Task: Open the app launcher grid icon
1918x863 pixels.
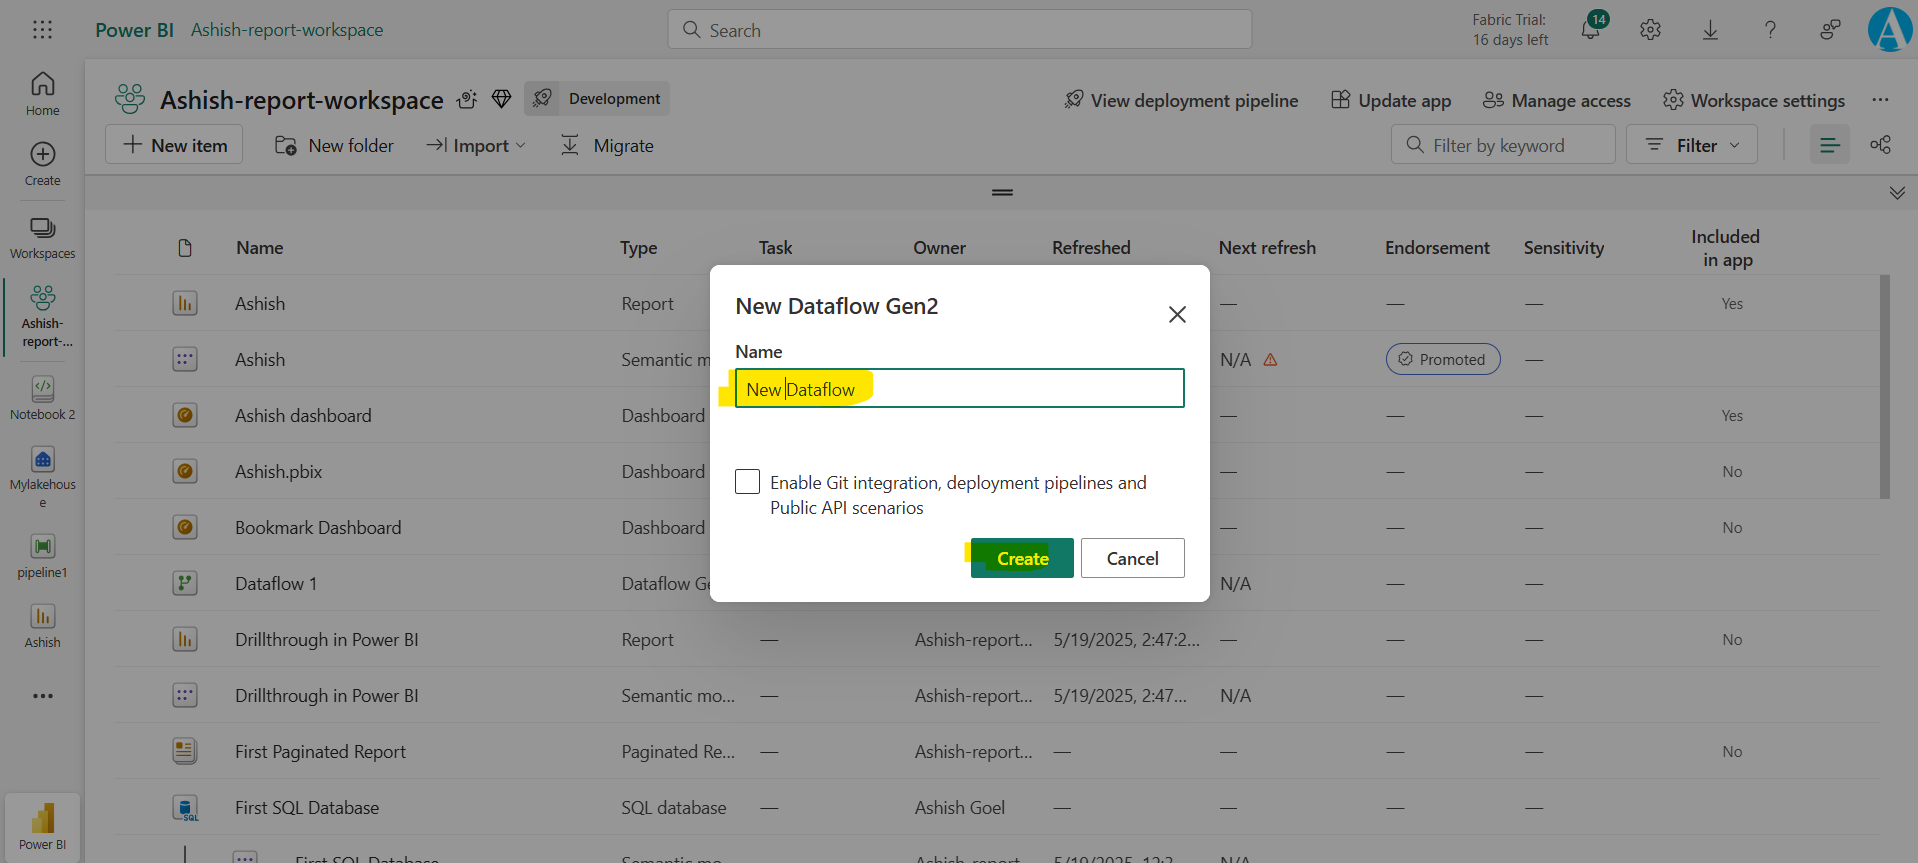Action: coord(42,30)
